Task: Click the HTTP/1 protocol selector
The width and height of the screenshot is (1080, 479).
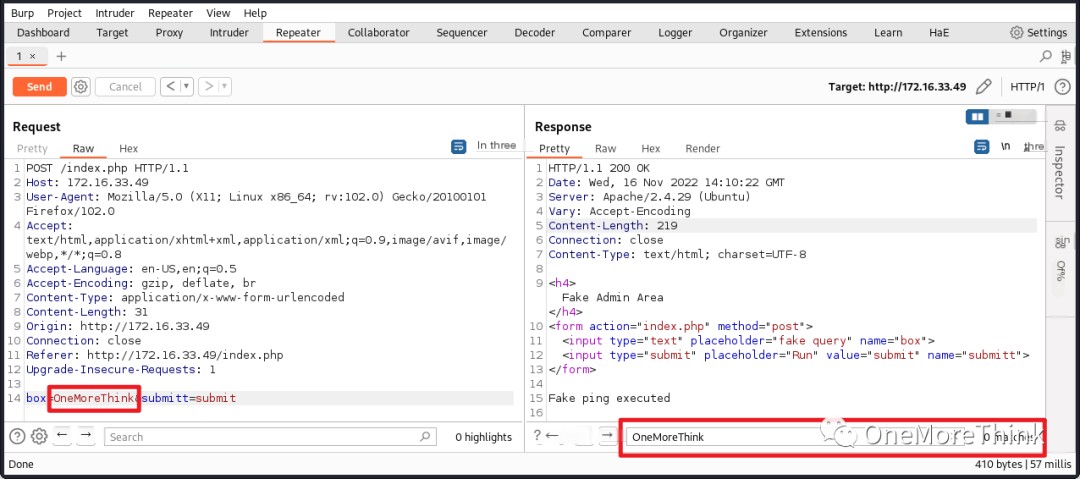Action: pos(1027,87)
